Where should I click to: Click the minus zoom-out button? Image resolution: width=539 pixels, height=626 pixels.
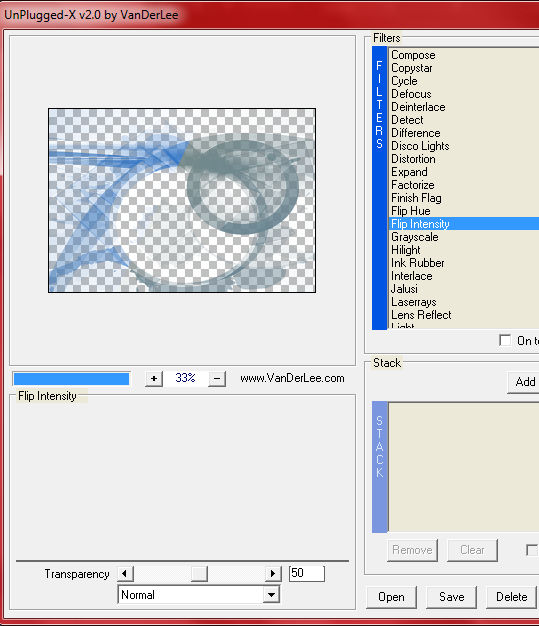click(x=217, y=378)
